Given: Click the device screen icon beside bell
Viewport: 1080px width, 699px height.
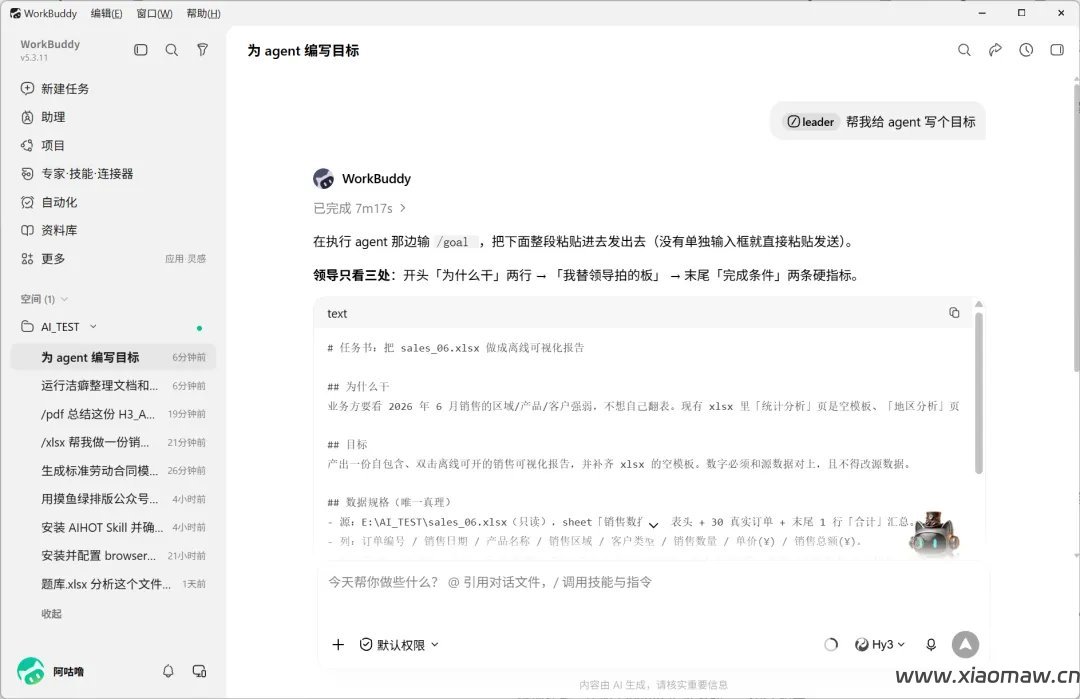Looking at the screenshot, I should (199, 671).
